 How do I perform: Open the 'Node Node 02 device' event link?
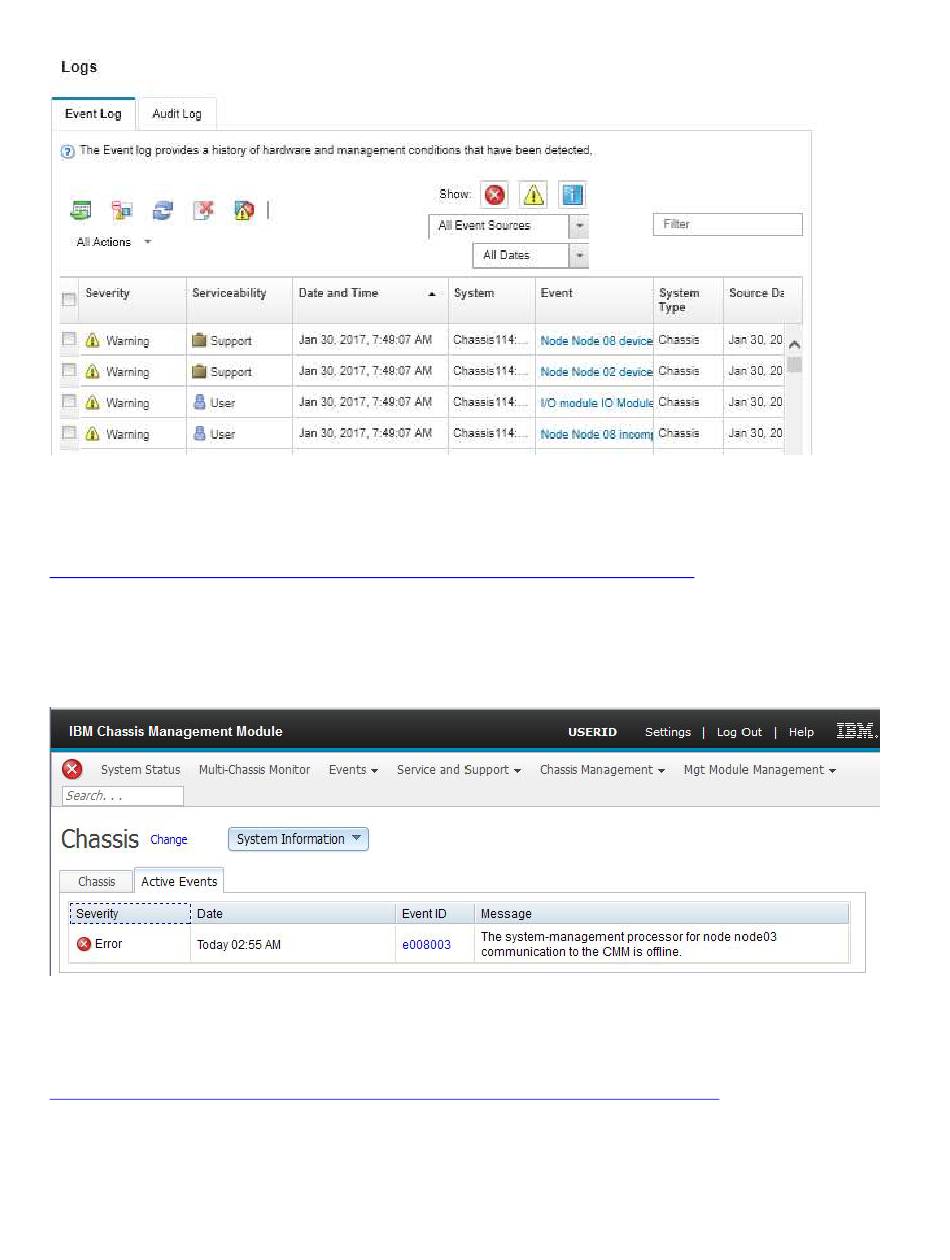tap(596, 372)
